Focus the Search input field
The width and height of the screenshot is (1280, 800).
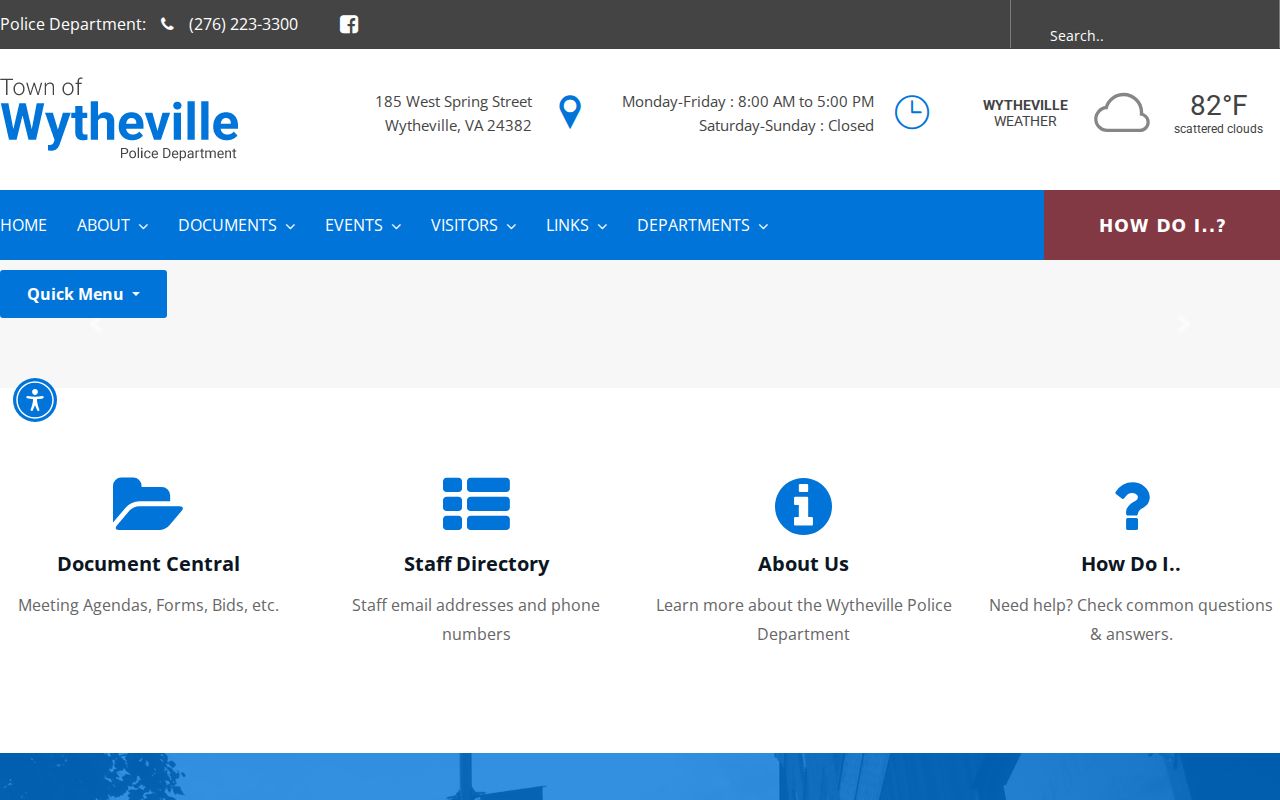[1145, 35]
